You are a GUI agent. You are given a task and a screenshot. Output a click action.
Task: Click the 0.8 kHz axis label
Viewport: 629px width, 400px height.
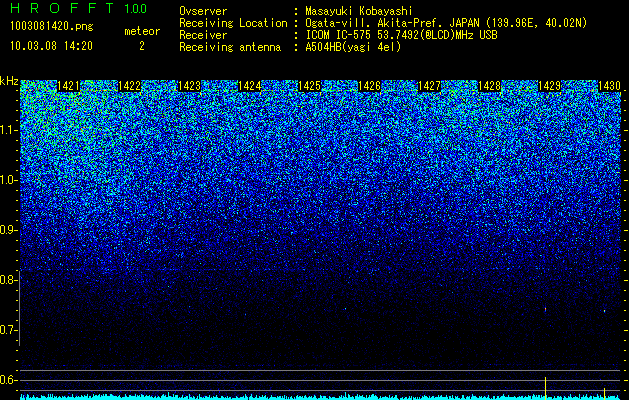(x=7, y=280)
